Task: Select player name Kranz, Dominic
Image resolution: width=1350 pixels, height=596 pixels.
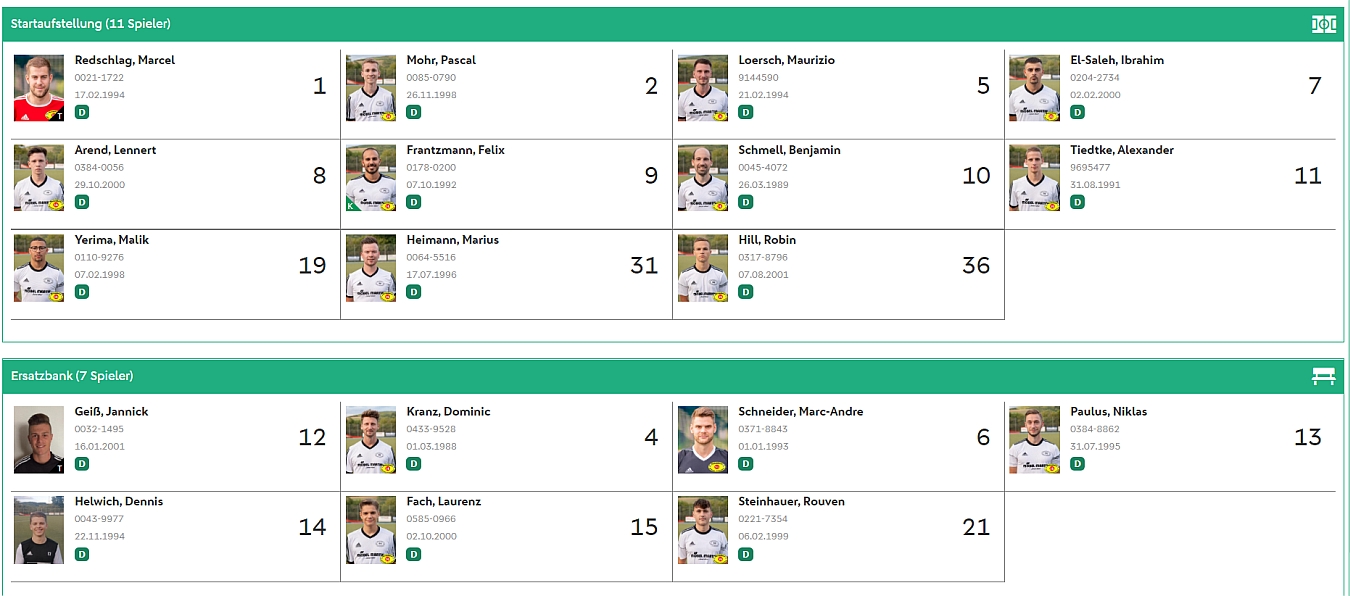Action: 448,412
